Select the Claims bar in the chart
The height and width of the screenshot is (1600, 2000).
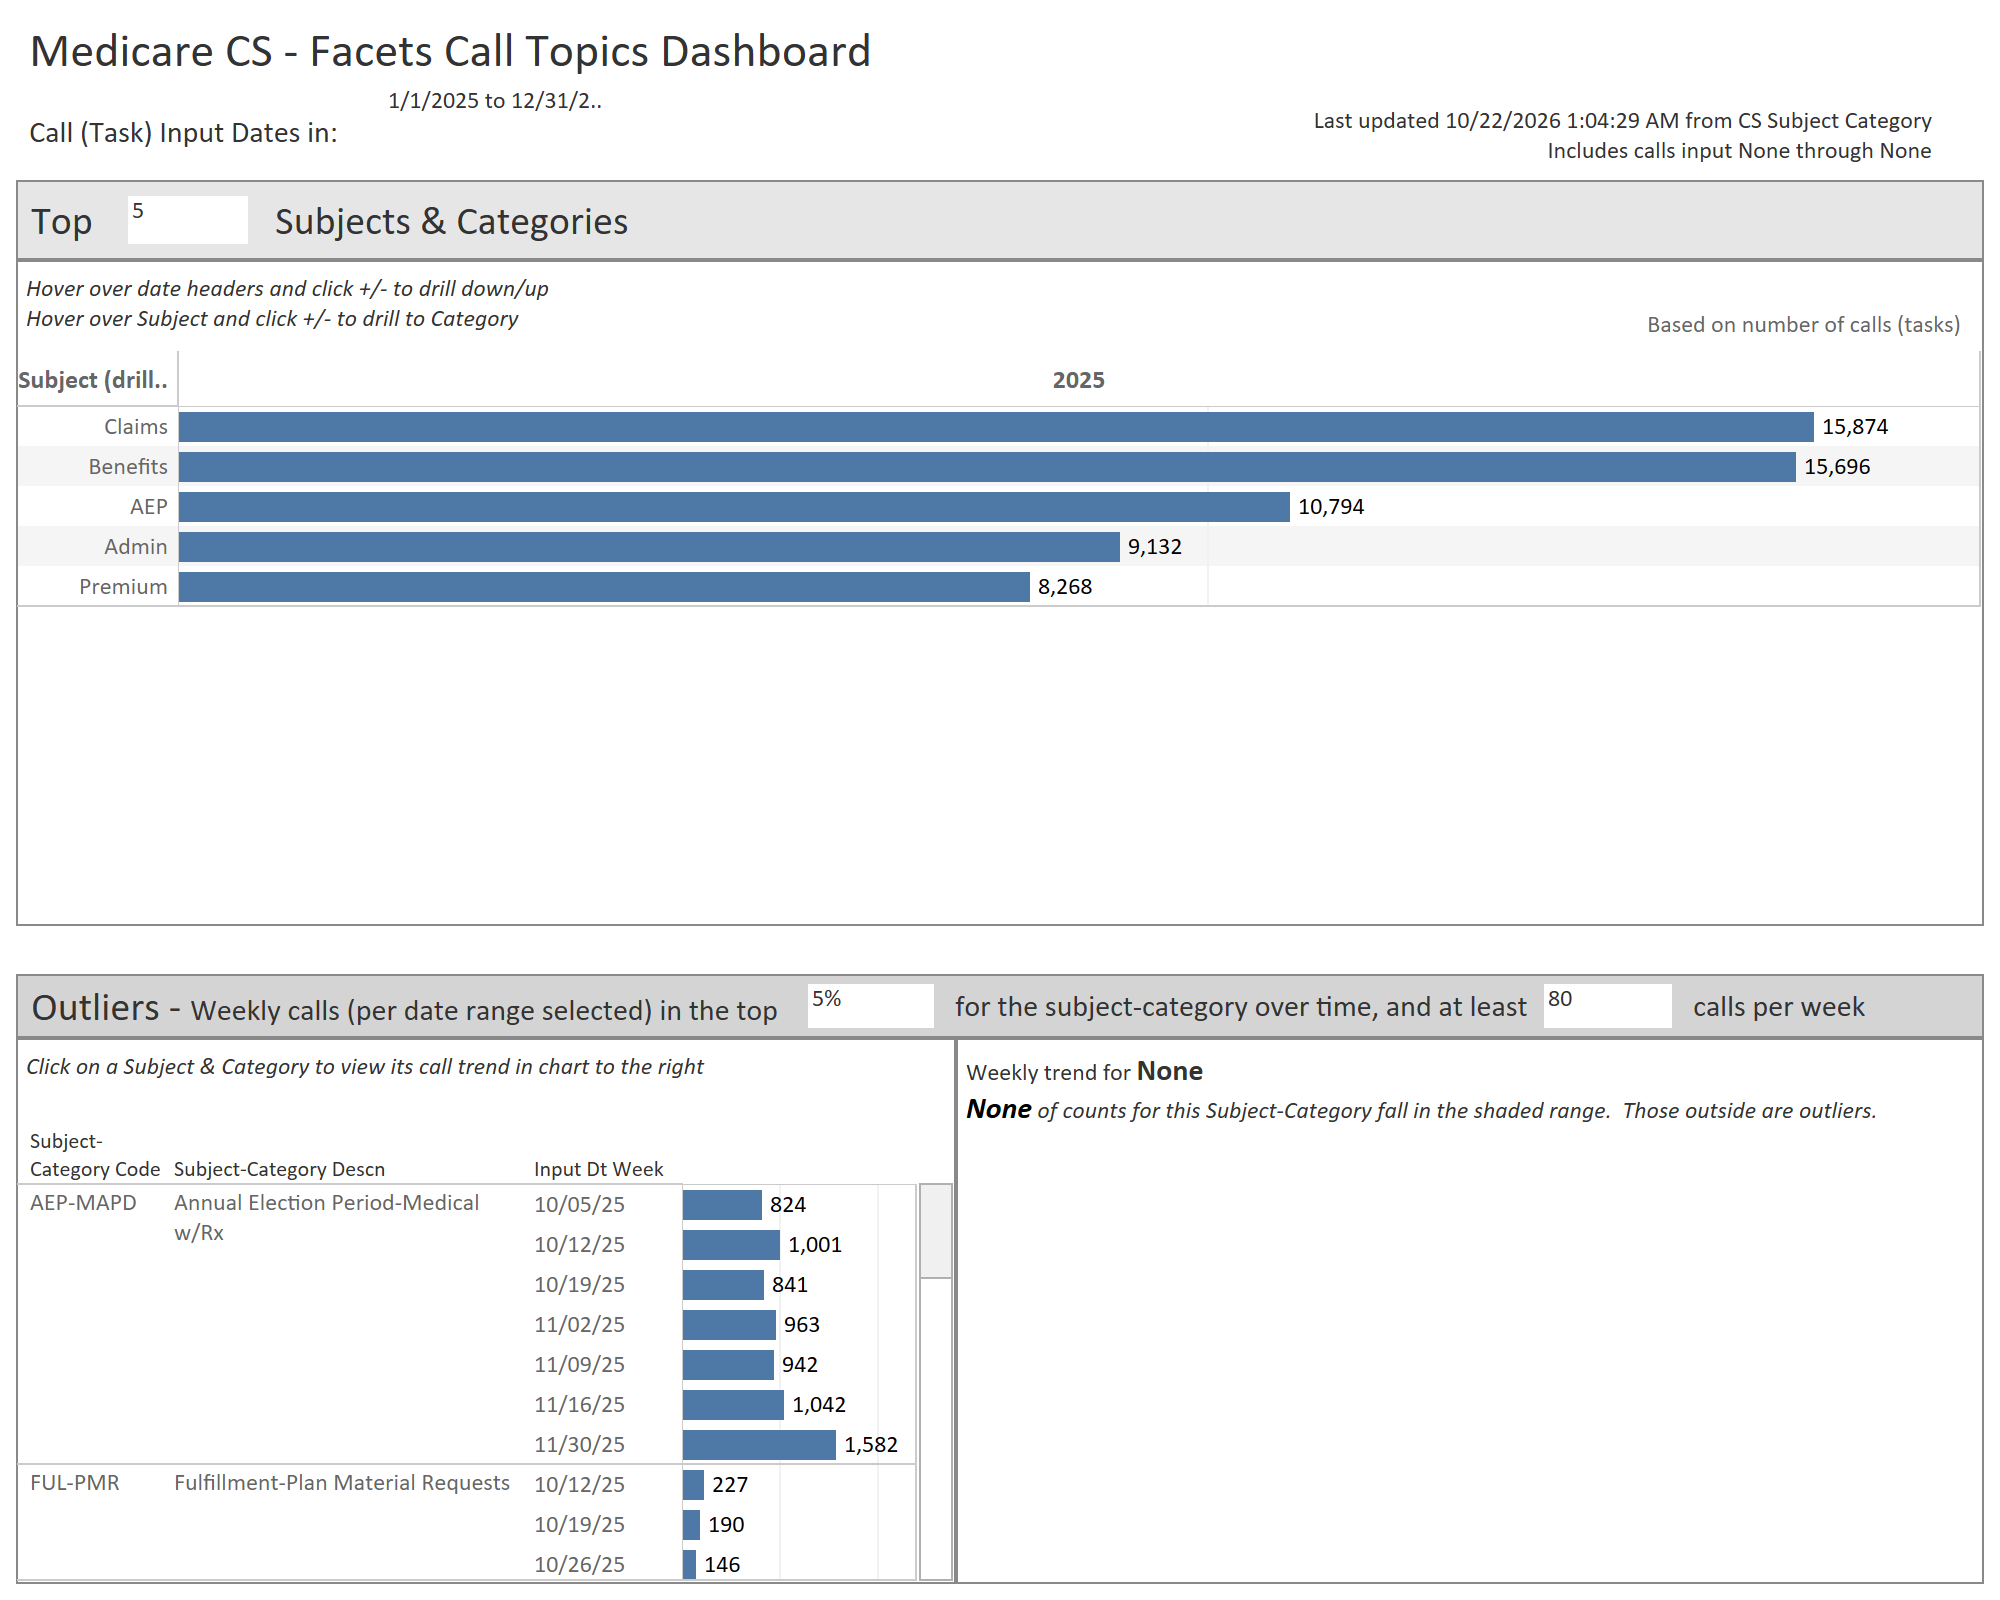click(996, 427)
